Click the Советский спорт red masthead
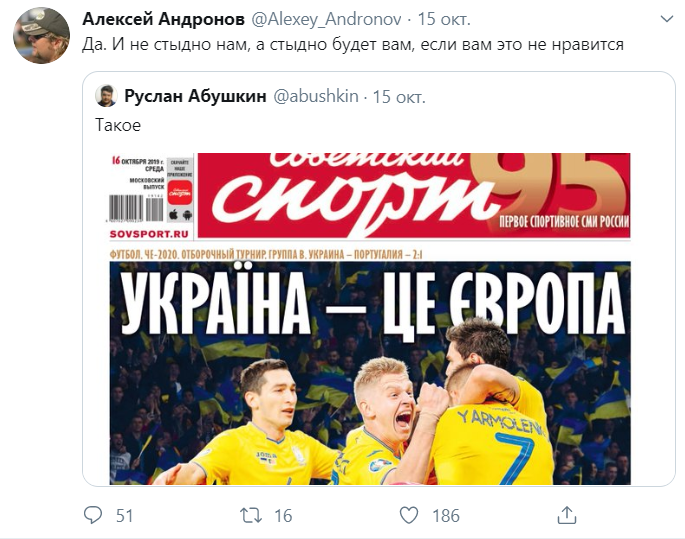Image resolution: width=685 pixels, height=539 pixels. pos(414,195)
